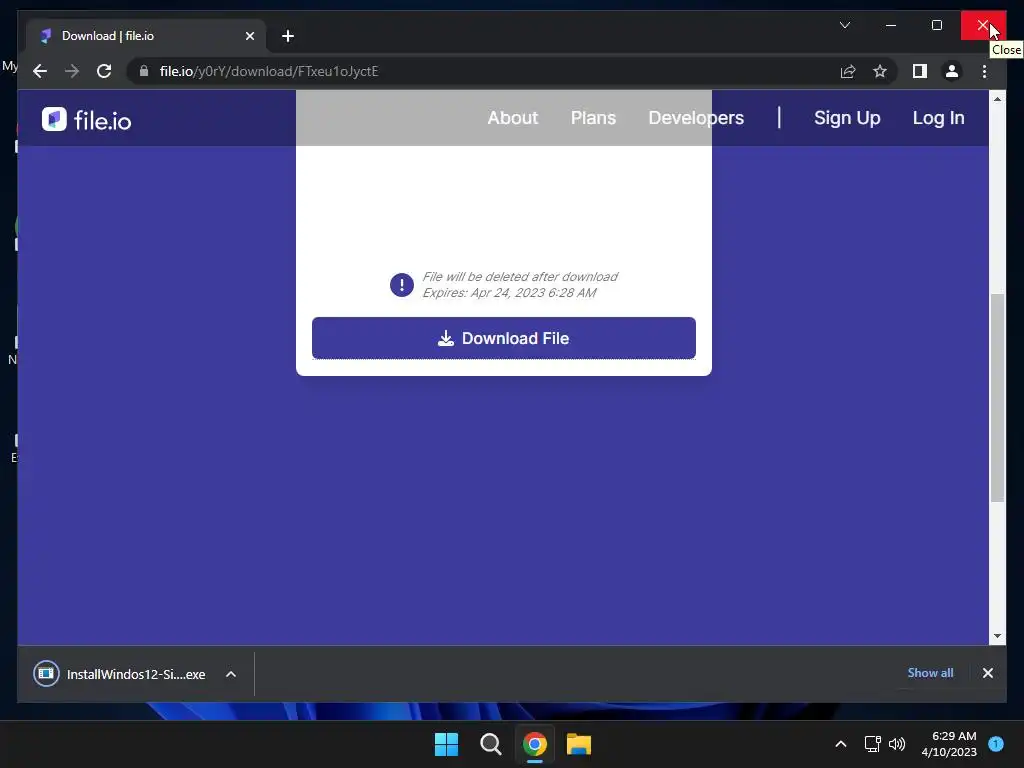Close the downloads bar
1024x768 pixels.
pos(987,673)
